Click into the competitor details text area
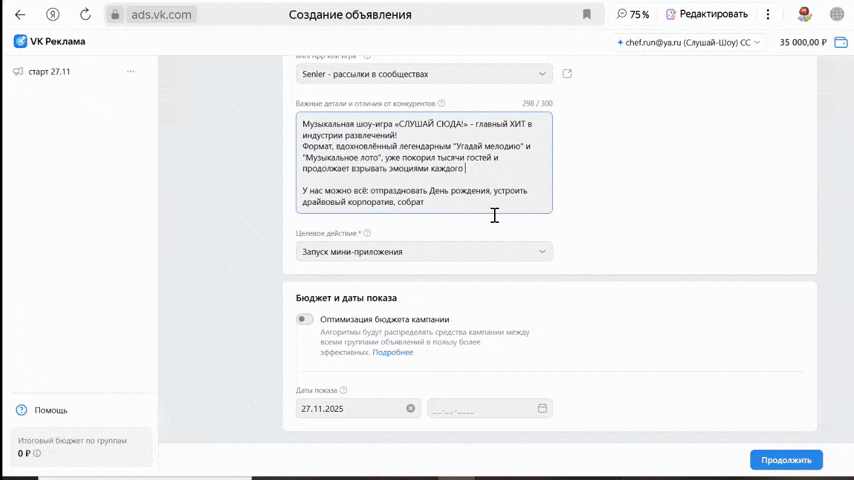 pos(424,162)
